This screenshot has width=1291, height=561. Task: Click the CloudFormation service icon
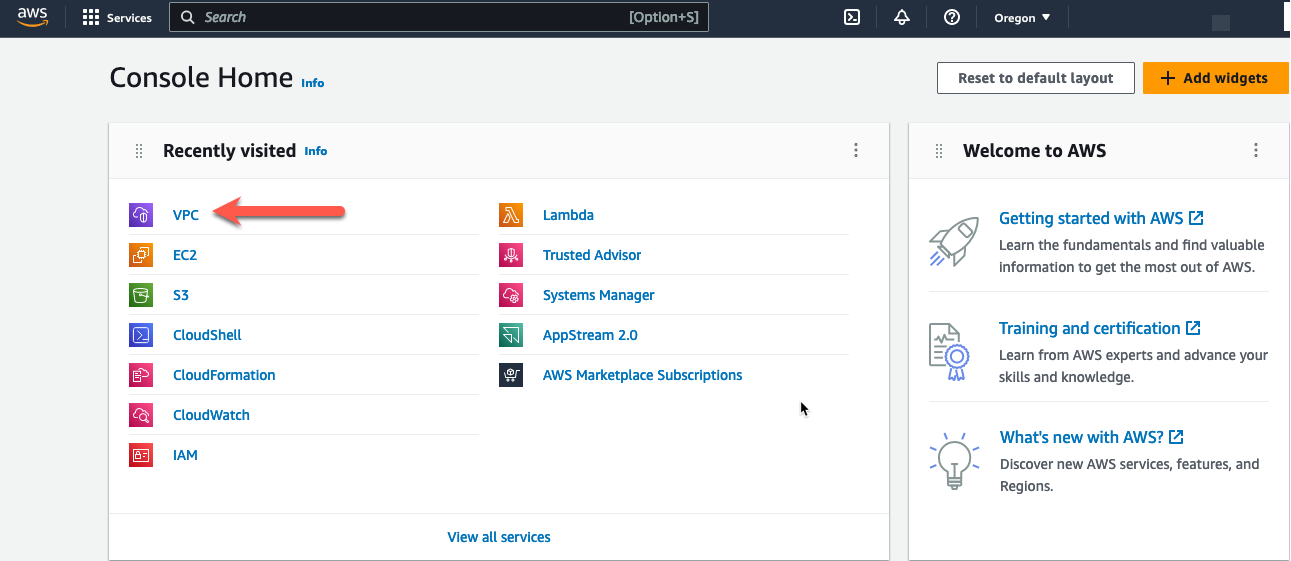coord(141,375)
